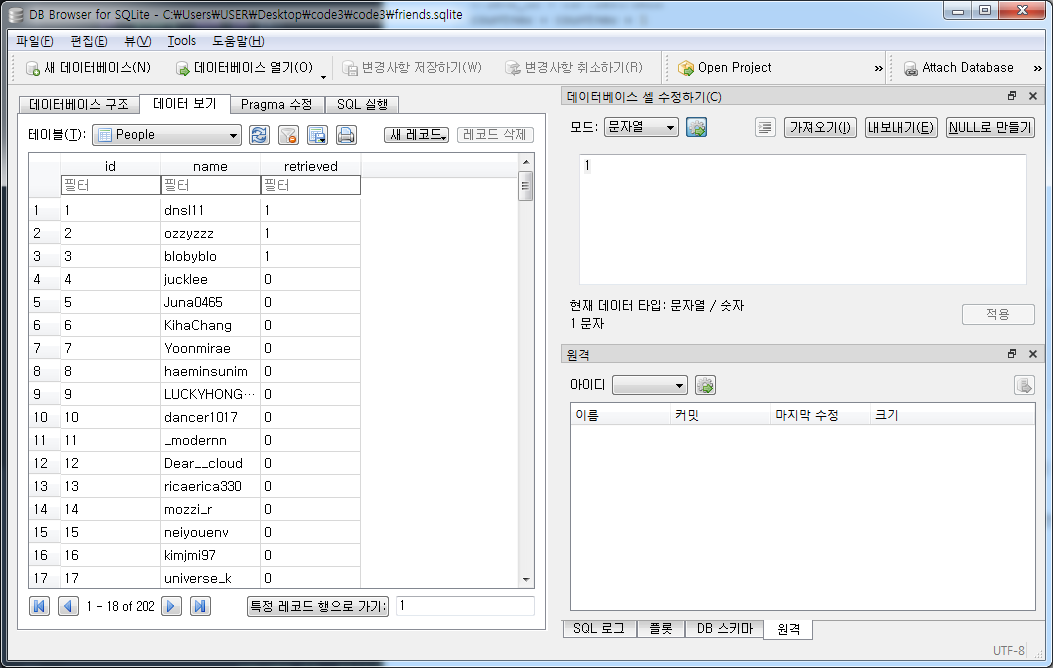Sort by the name column header
Image resolution: width=1053 pixels, height=668 pixels.
(210, 166)
